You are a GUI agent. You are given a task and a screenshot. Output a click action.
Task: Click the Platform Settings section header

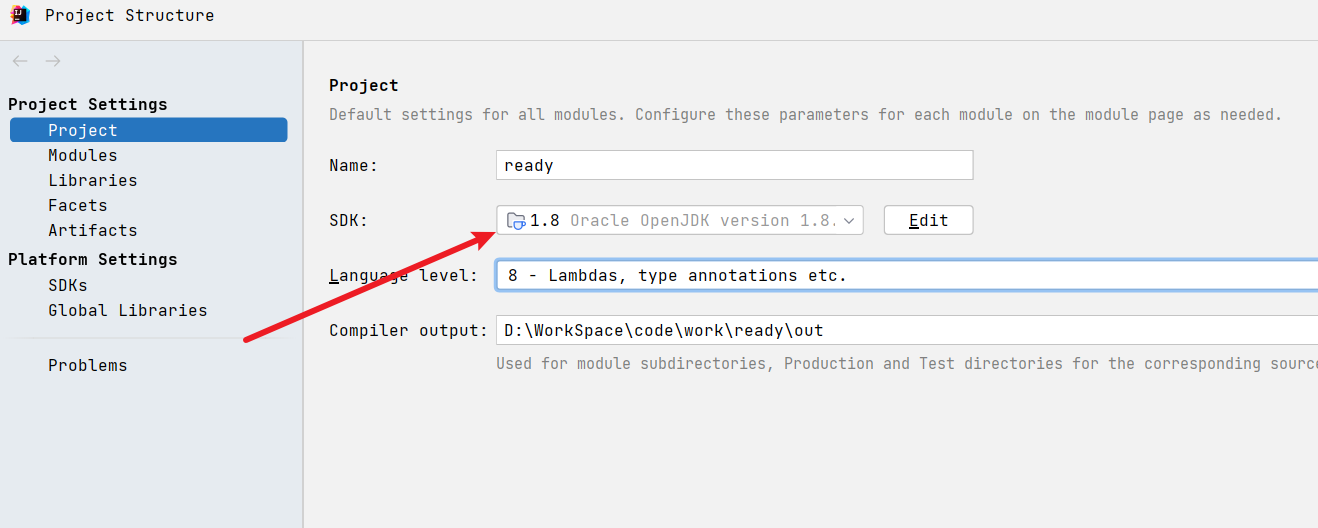[x=93, y=259]
